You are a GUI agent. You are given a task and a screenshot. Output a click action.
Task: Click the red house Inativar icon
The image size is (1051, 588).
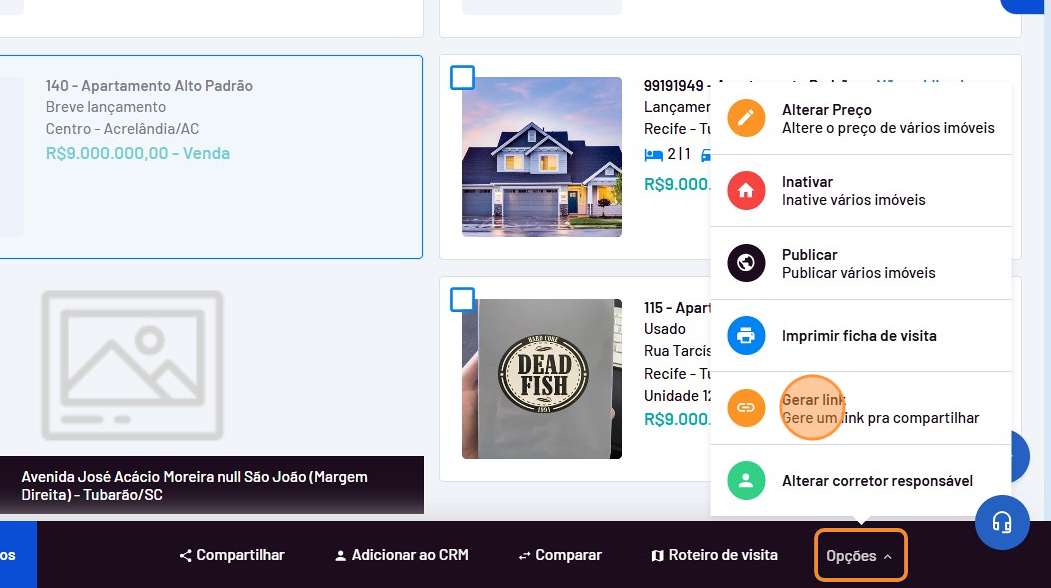[x=746, y=190]
